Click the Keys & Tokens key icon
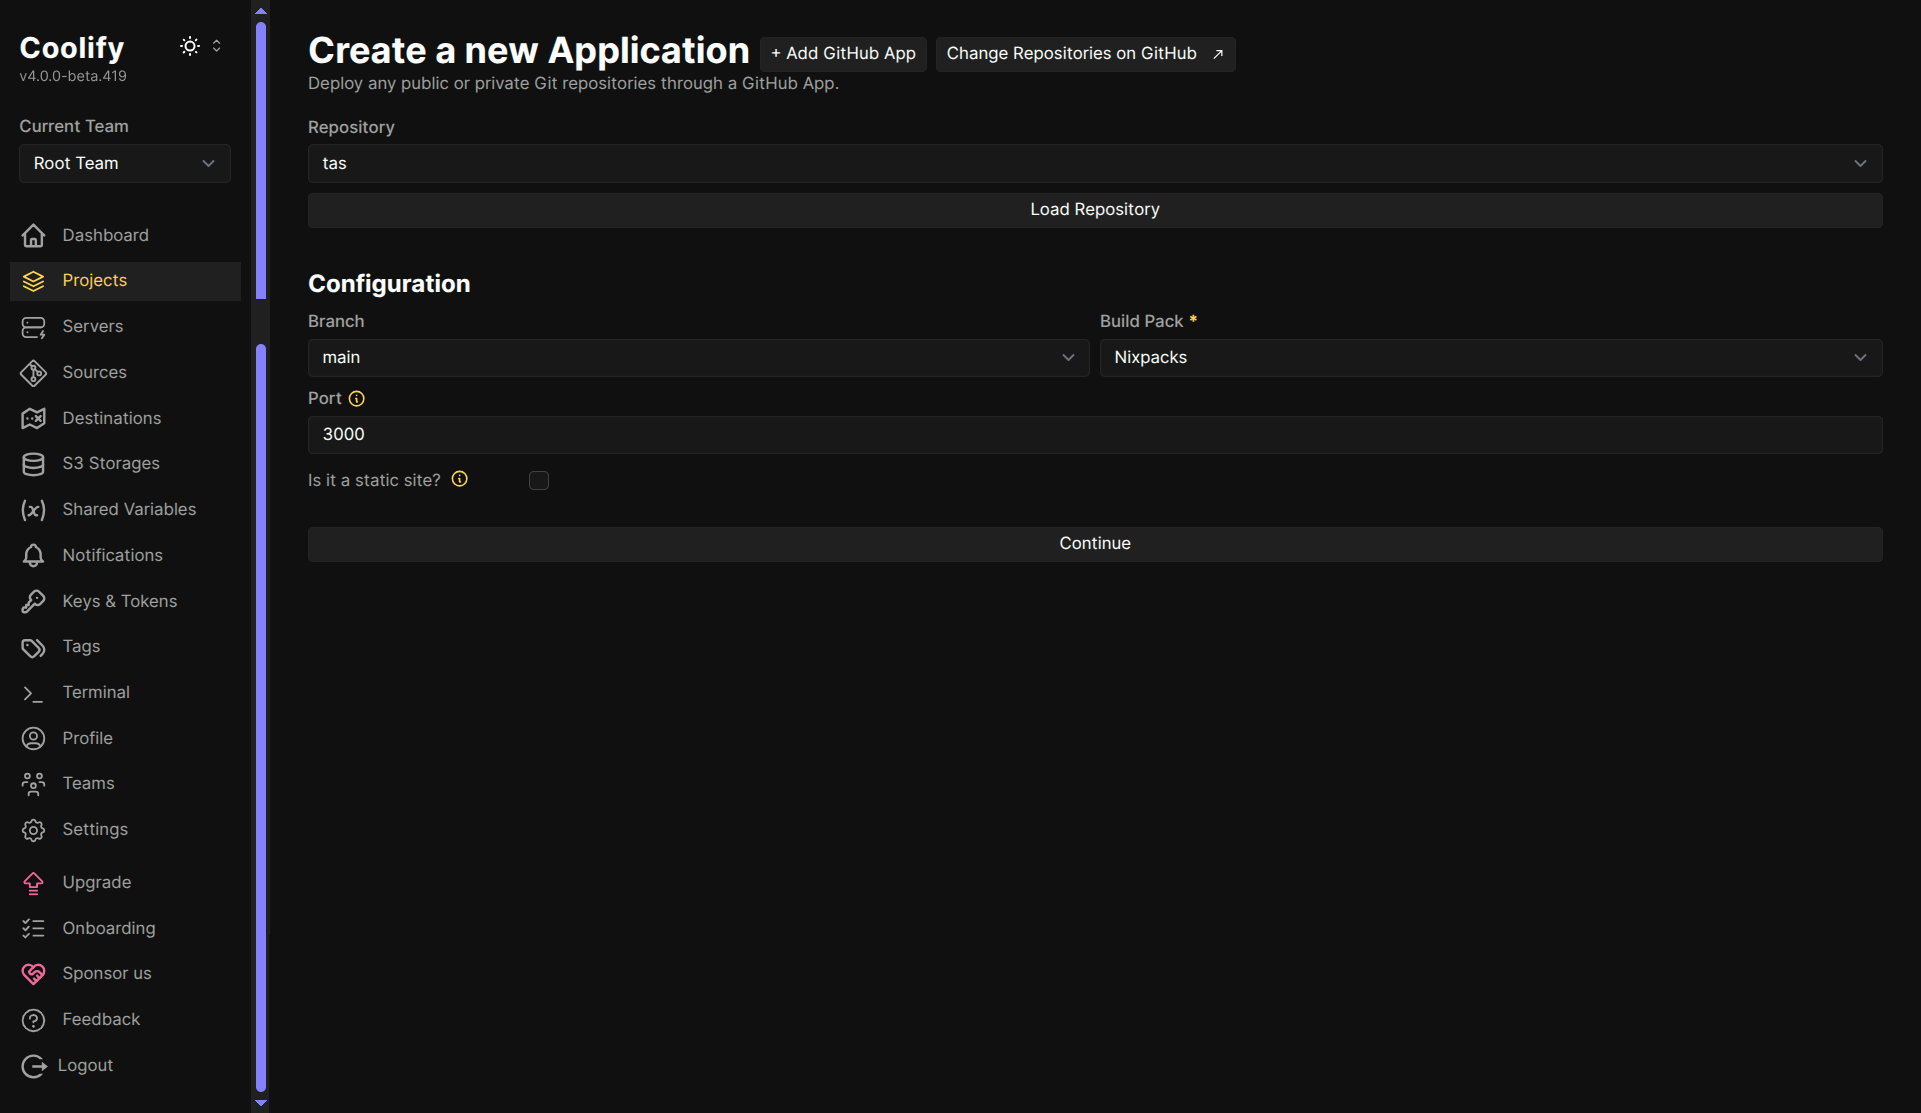1921x1113 pixels. (x=33, y=600)
